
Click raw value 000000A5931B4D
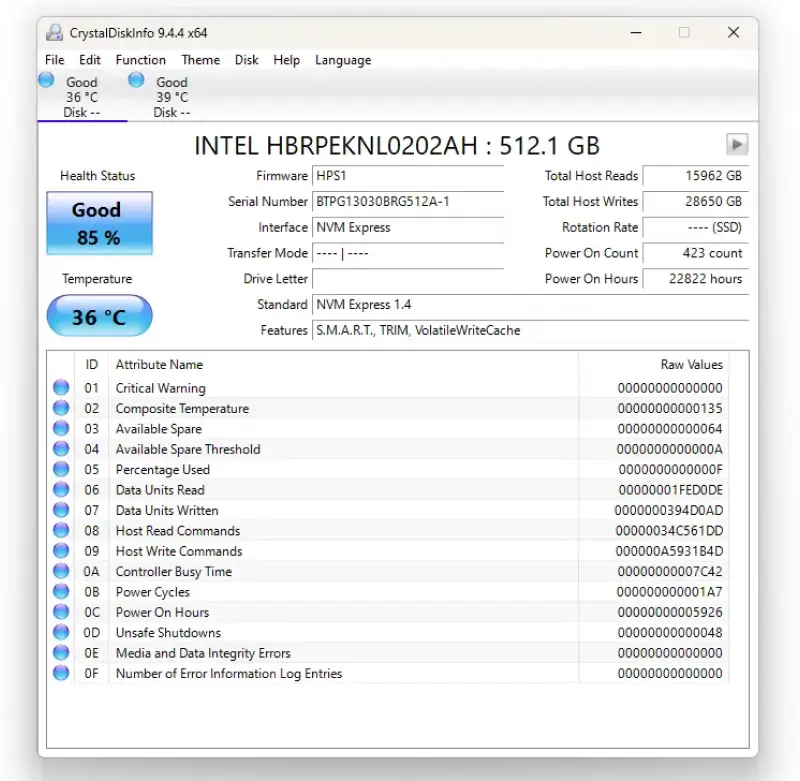click(669, 551)
